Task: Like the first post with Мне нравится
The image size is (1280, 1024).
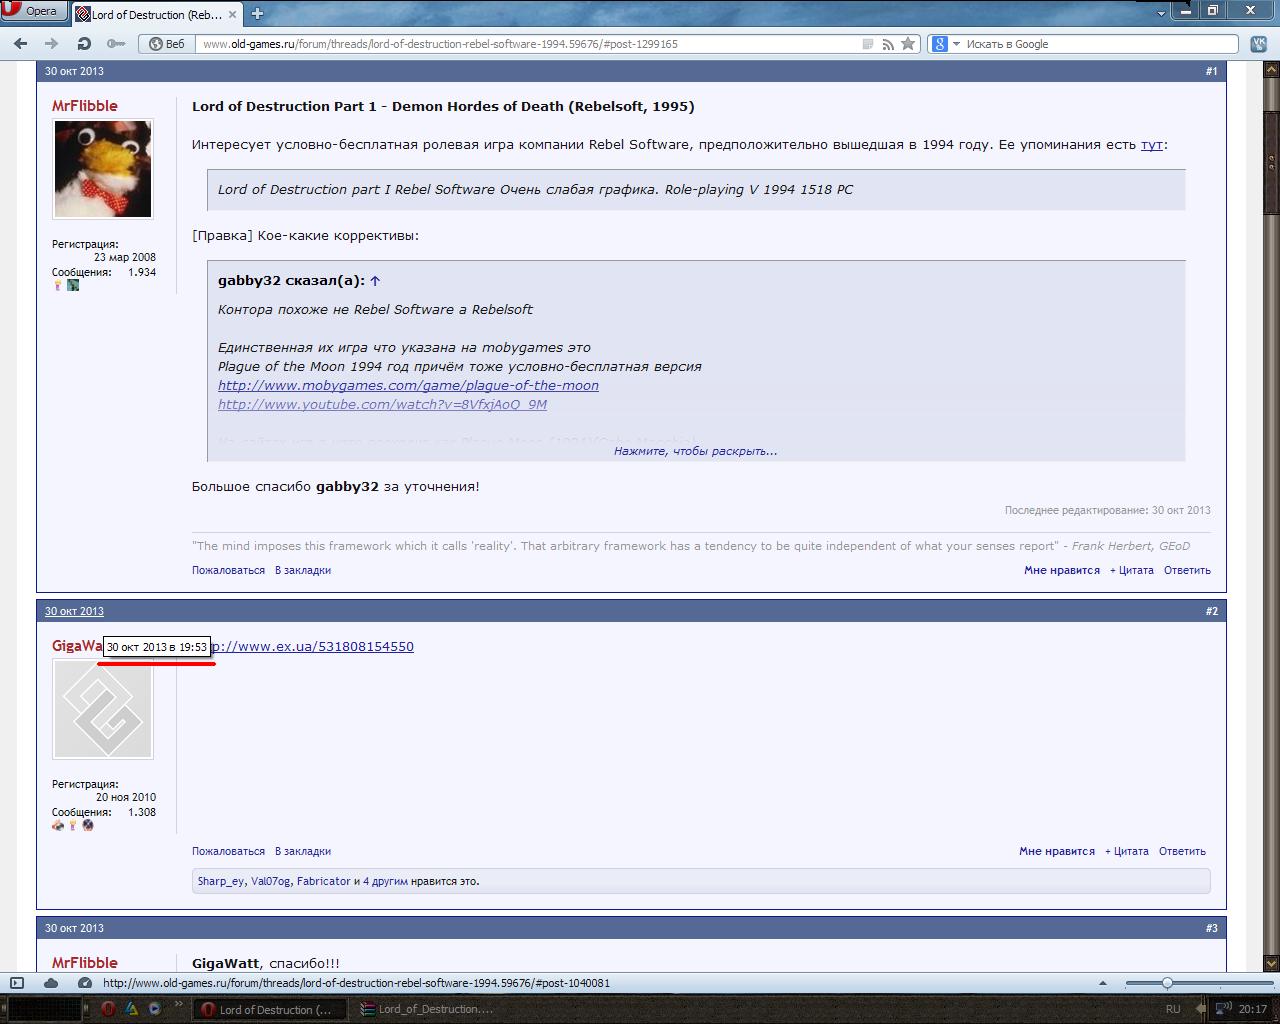Action: point(1061,570)
